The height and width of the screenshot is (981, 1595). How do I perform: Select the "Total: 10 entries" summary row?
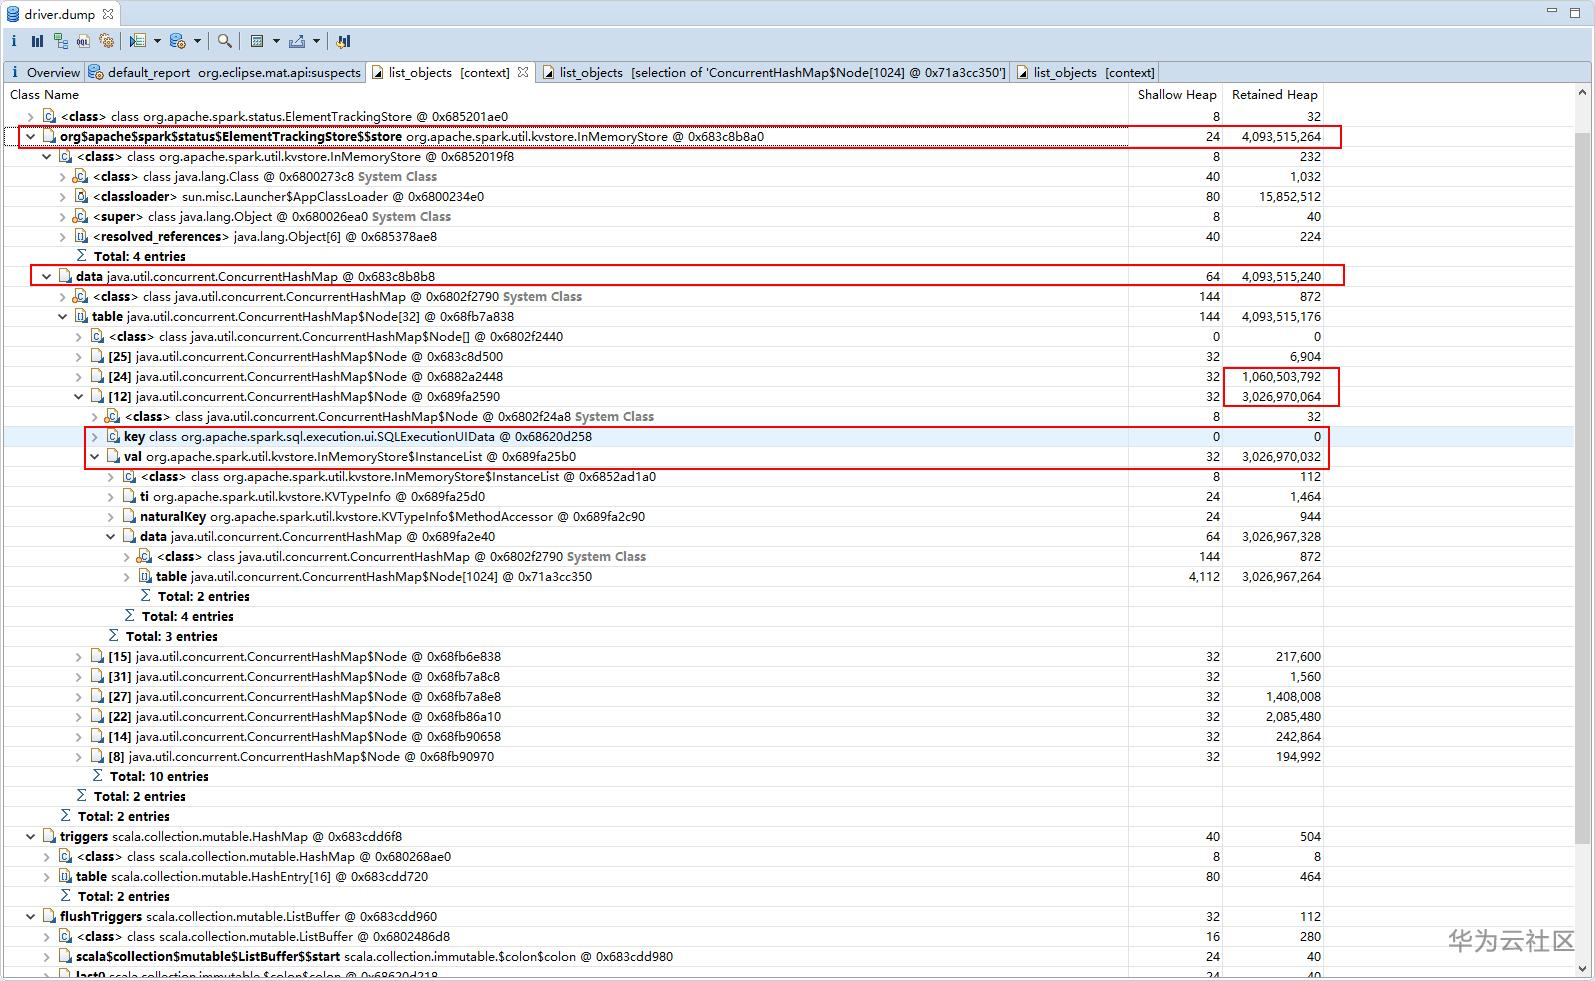click(662, 777)
